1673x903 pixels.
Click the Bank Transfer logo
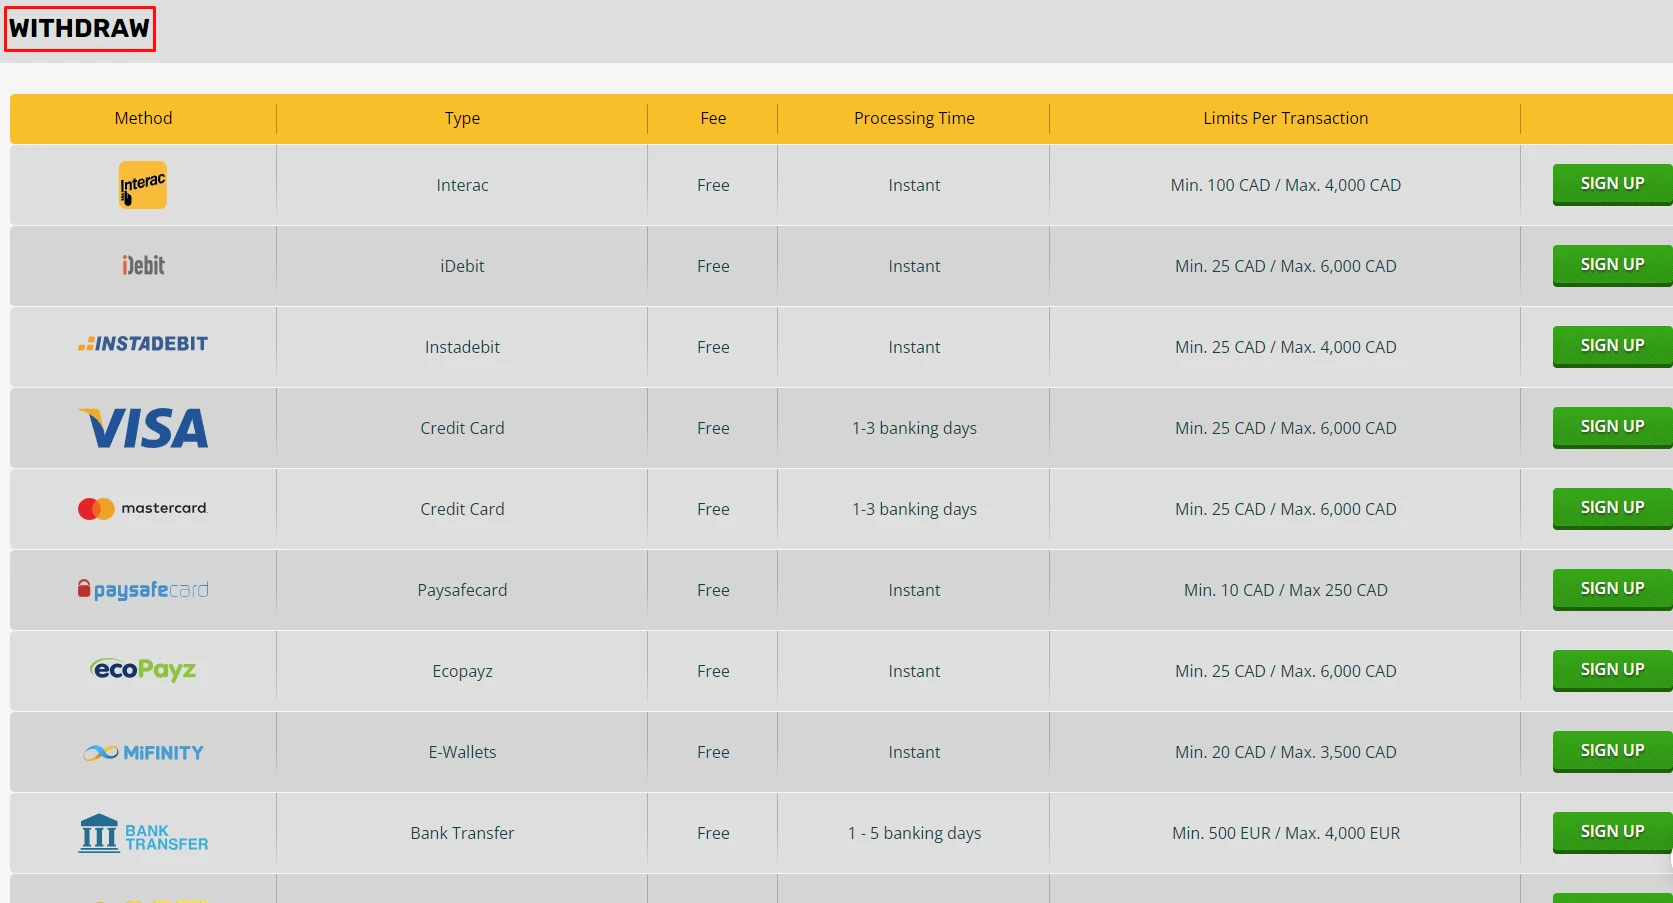click(143, 833)
